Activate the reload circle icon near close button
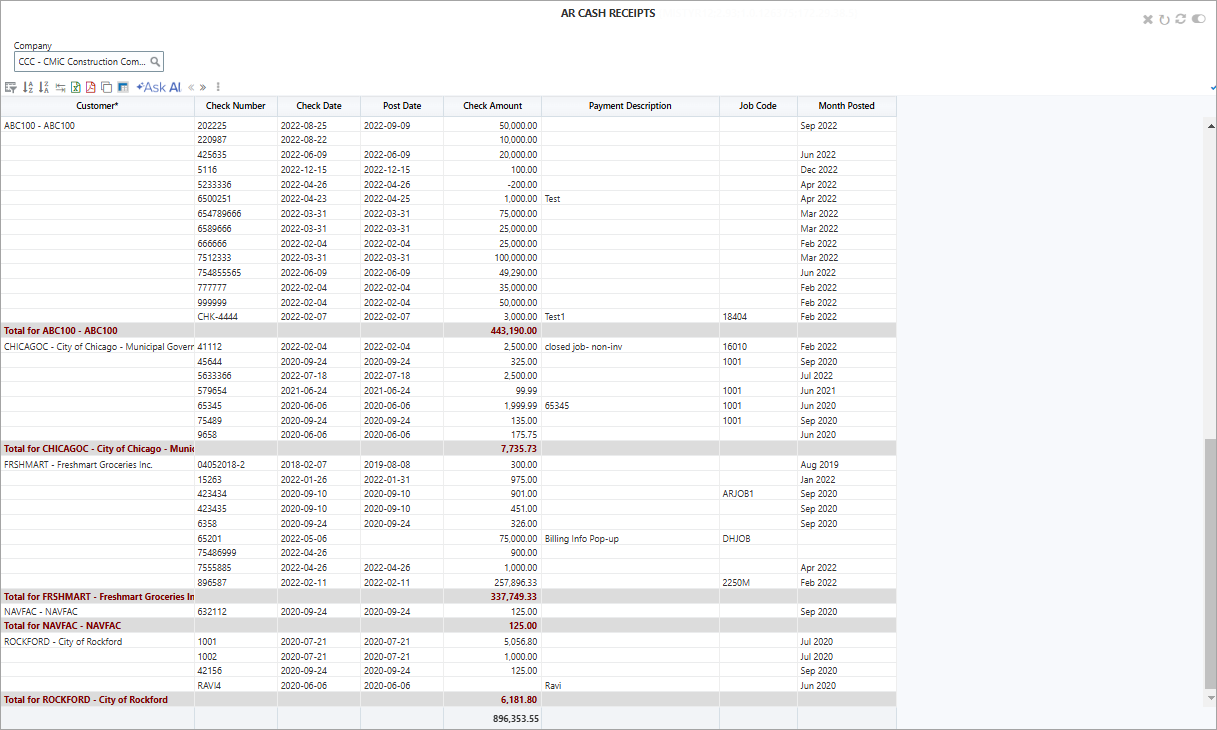The width and height of the screenshot is (1217, 730). [x=1163, y=19]
